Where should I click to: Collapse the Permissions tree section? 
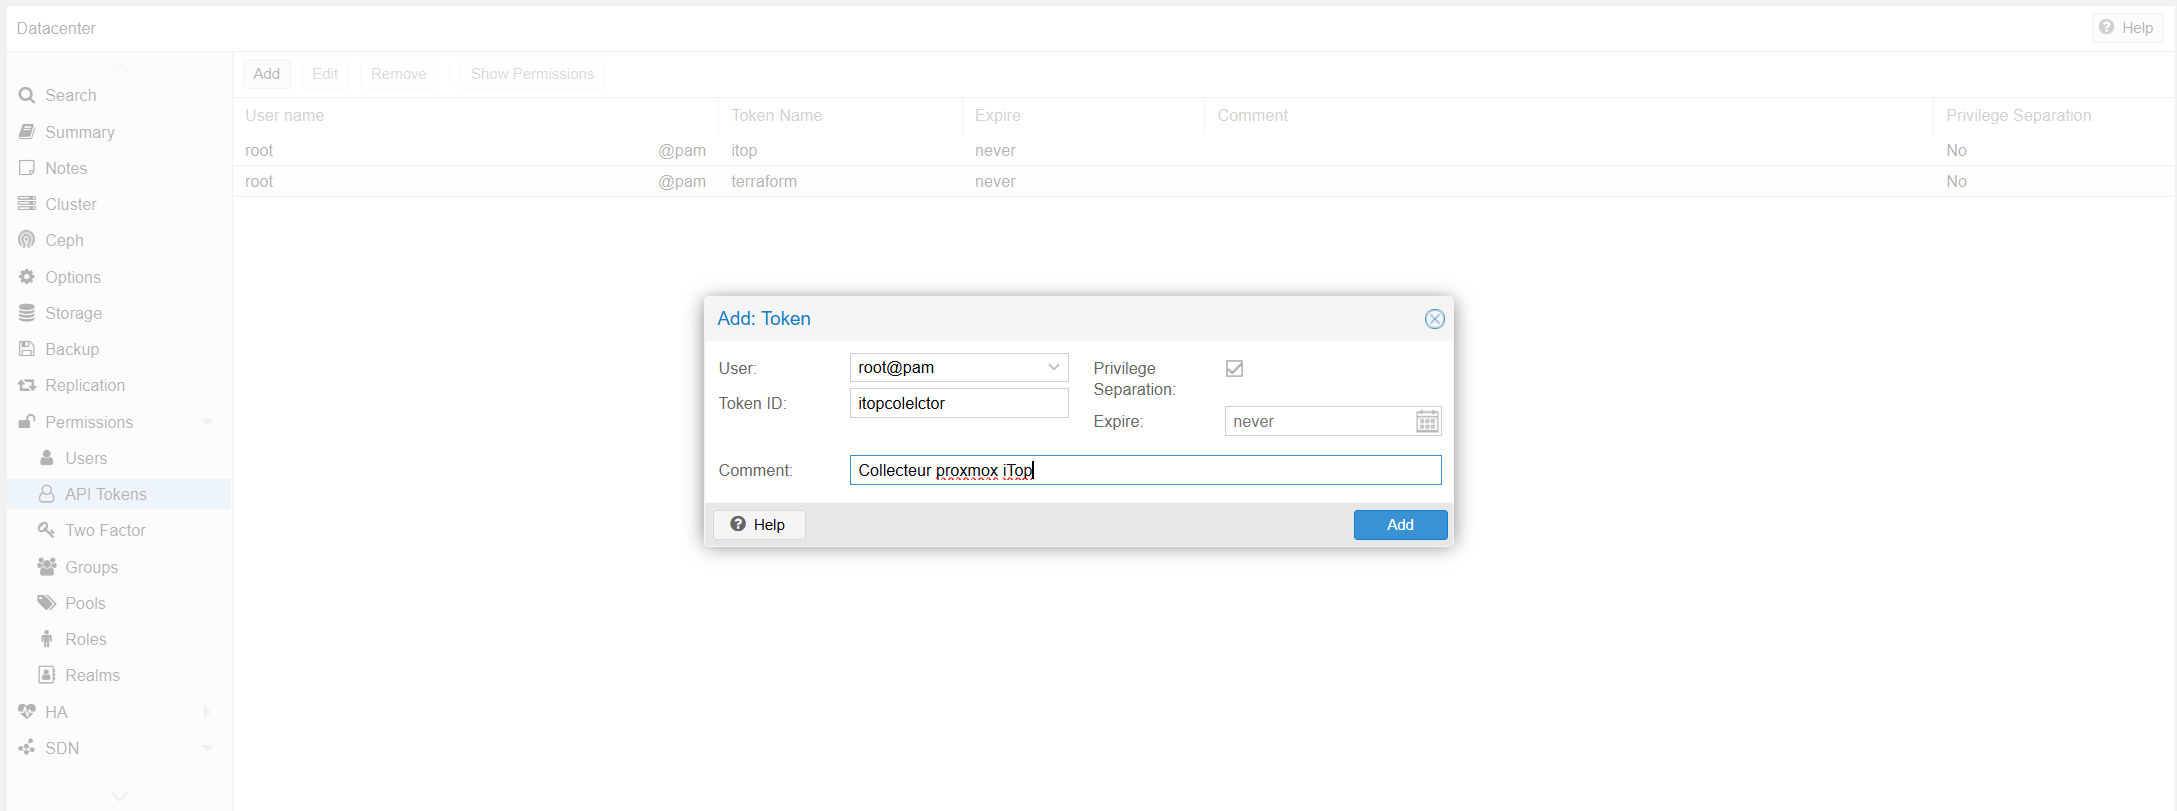coord(207,422)
